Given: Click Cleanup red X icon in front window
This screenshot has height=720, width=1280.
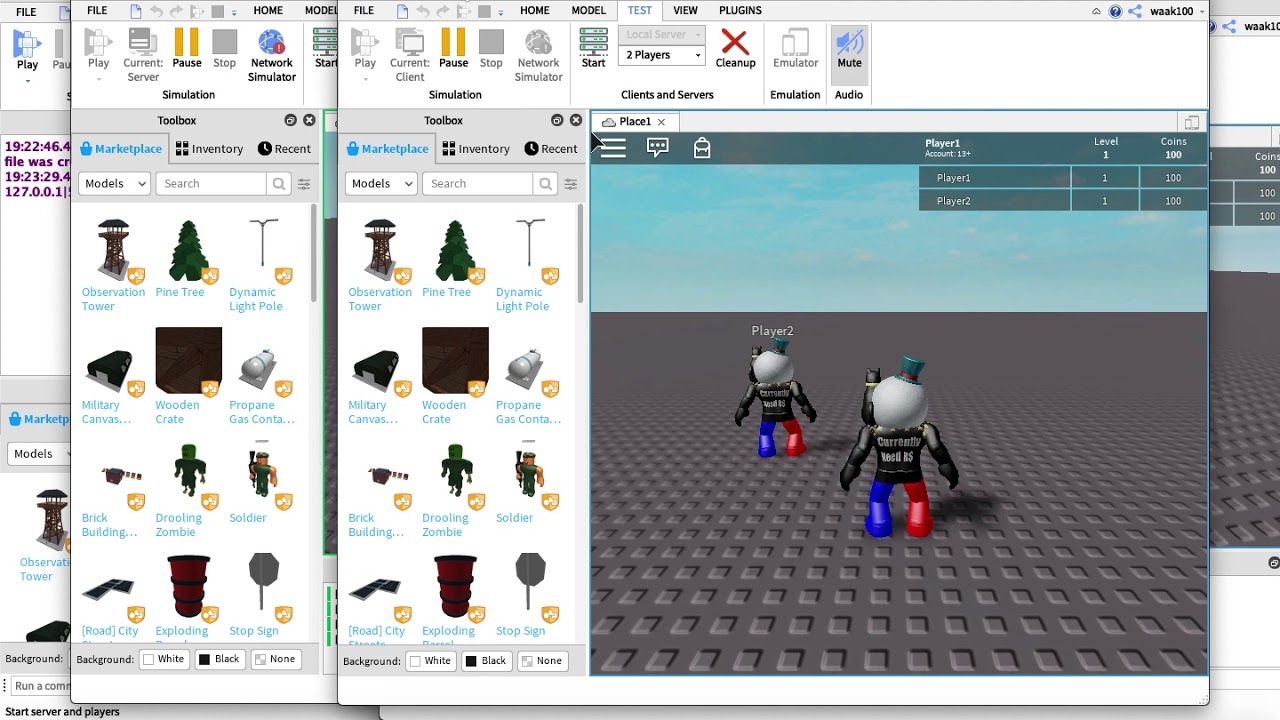Looking at the screenshot, I should click(735, 42).
